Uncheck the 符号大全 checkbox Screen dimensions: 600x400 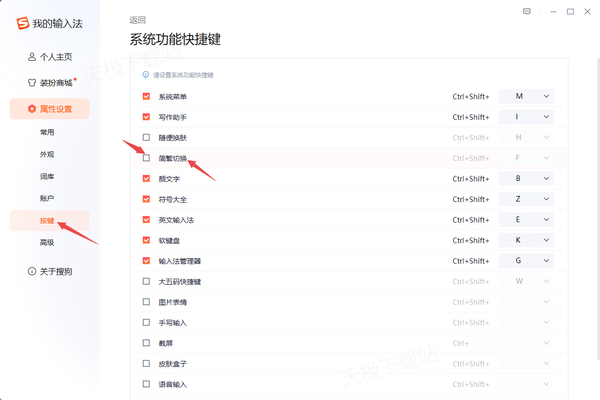click(x=146, y=199)
